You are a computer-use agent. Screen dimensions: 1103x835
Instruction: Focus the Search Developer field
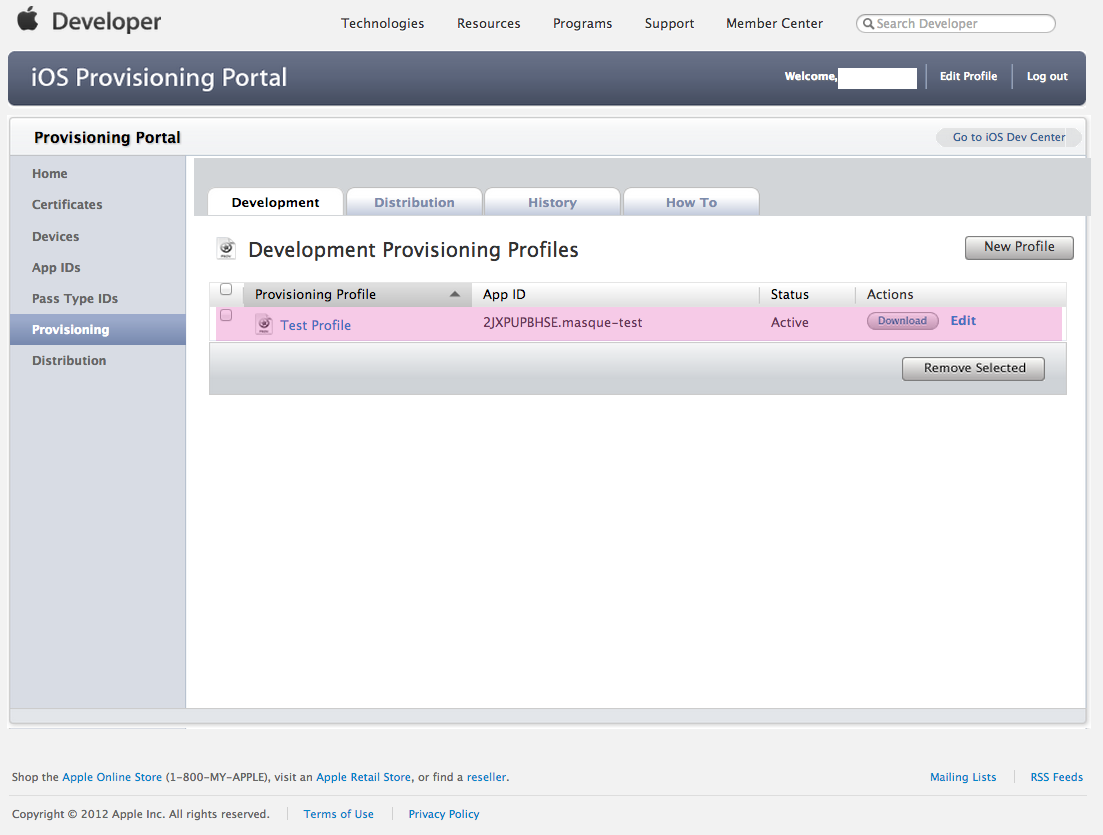tap(956, 23)
